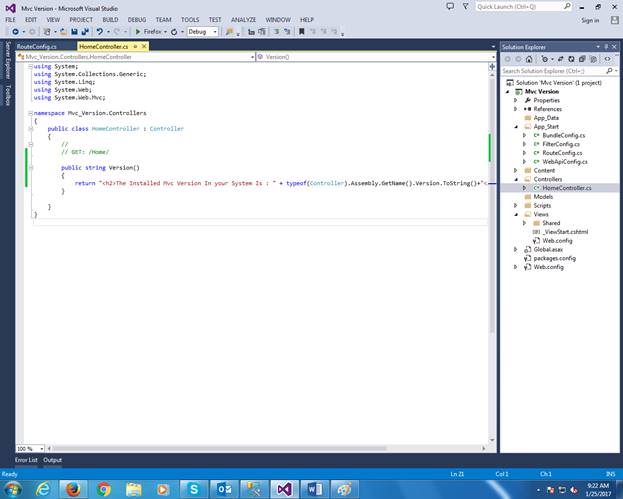Collapse the namespace Mvc_Version.Controllers code block
Image resolution: width=623 pixels, height=499 pixels.
pyautogui.click(x=30, y=114)
